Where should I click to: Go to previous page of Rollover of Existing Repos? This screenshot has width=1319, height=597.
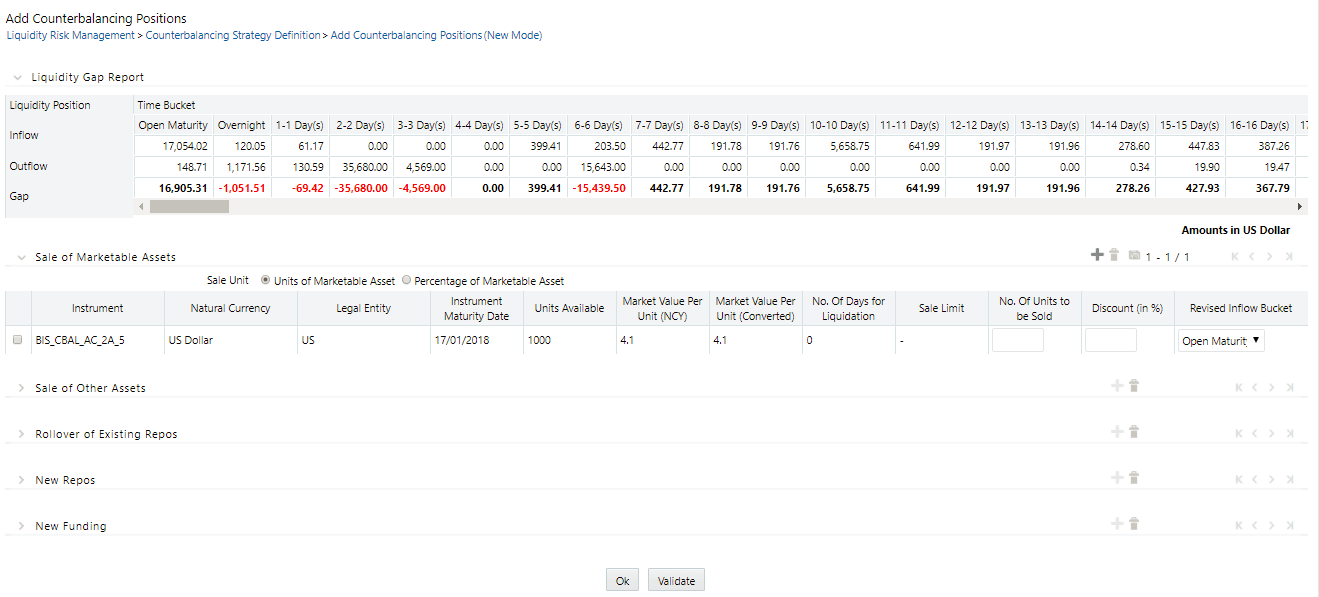pos(1254,434)
